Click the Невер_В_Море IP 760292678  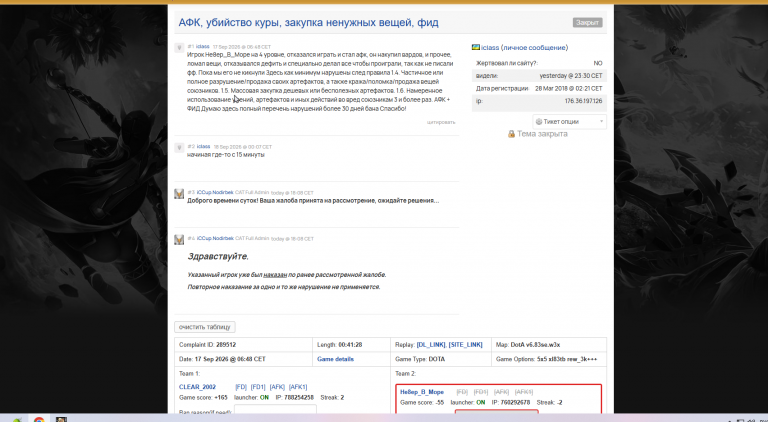pyautogui.click(x=515, y=402)
